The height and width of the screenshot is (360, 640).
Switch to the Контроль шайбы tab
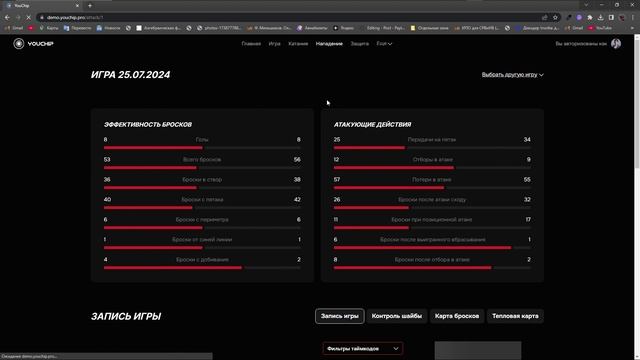pos(397,316)
